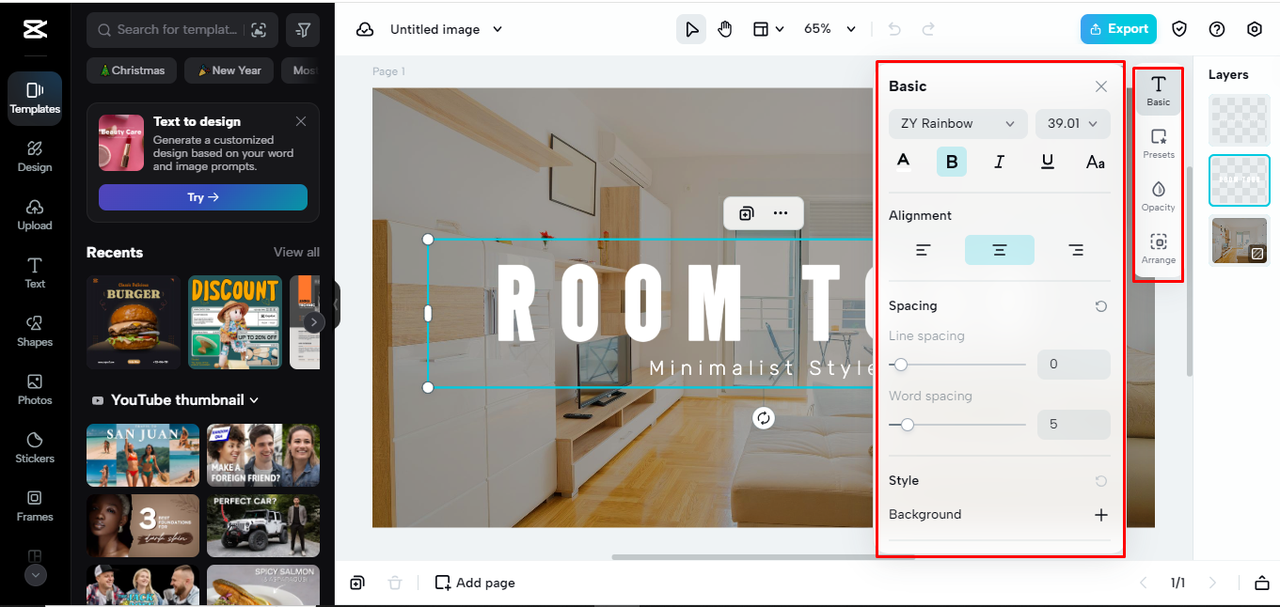Open the 65% zoom level dropdown
This screenshot has height=607, width=1280.
(x=830, y=30)
